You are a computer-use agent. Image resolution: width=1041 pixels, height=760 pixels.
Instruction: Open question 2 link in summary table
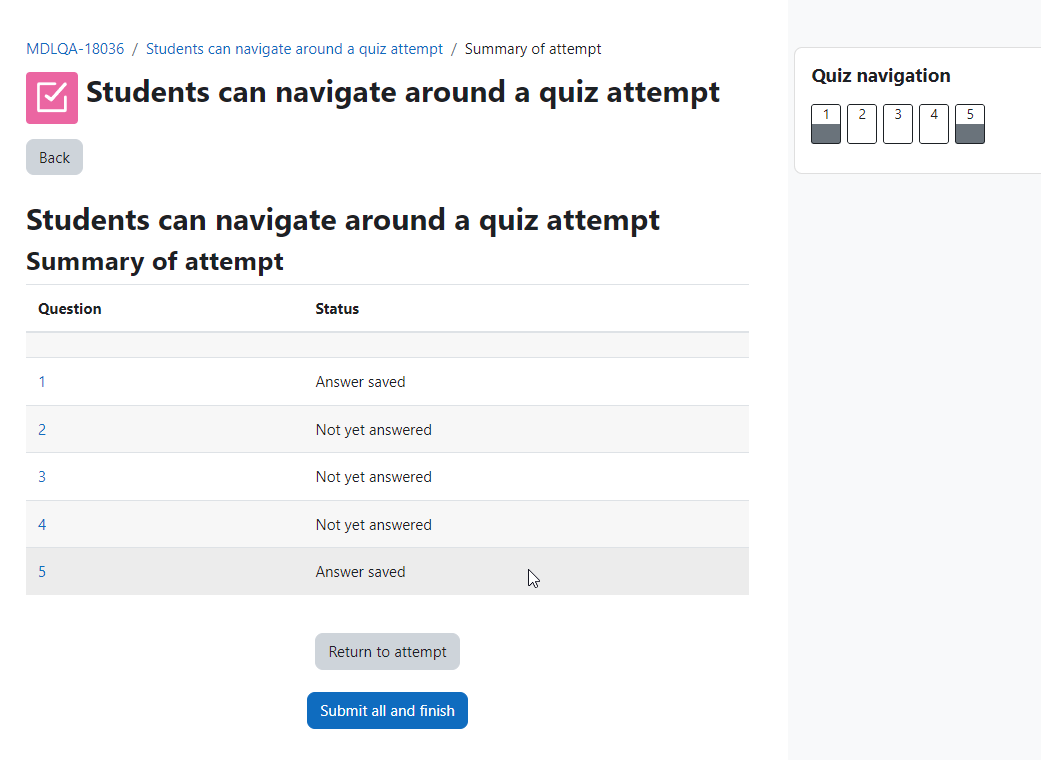pos(42,430)
